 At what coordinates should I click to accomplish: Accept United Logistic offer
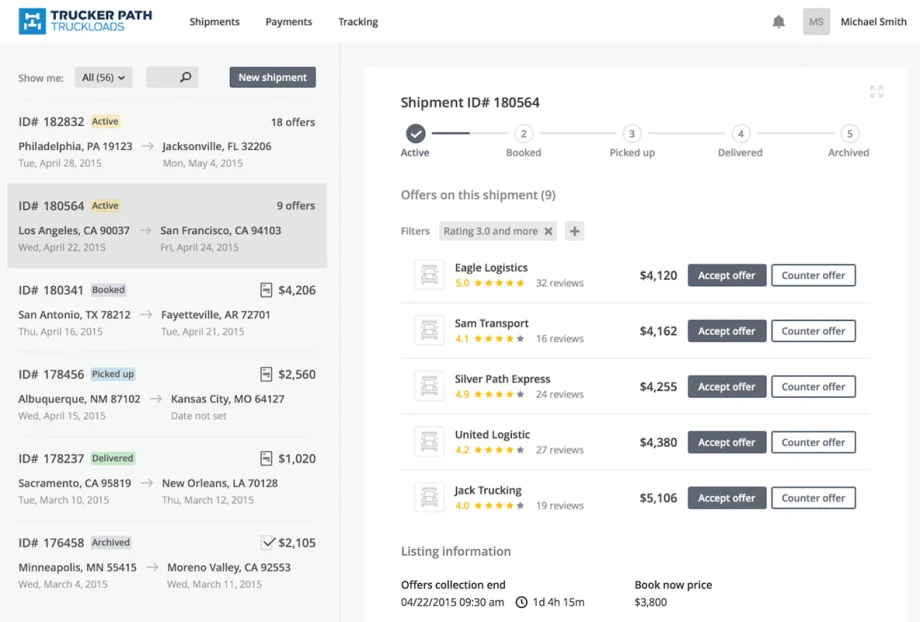pyautogui.click(x=726, y=442)
